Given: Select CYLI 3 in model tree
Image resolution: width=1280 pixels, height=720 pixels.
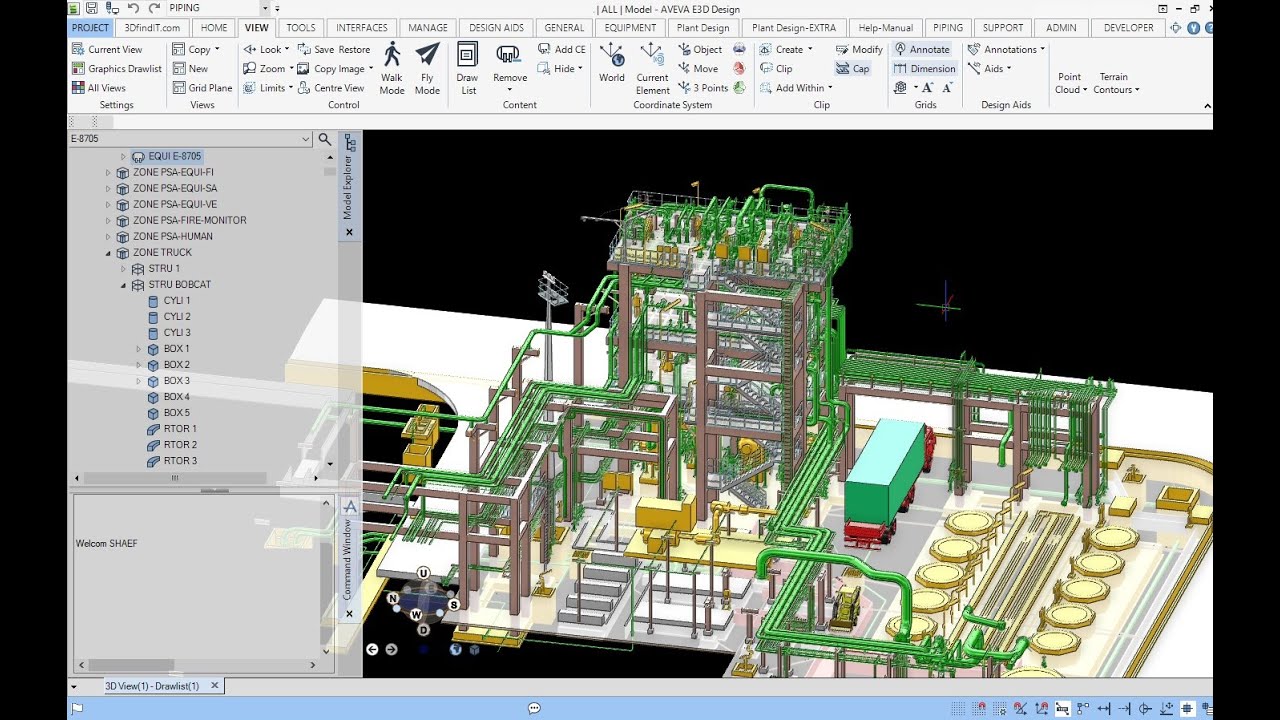Looking at the screenshot, I should click(x=177, y=333).
